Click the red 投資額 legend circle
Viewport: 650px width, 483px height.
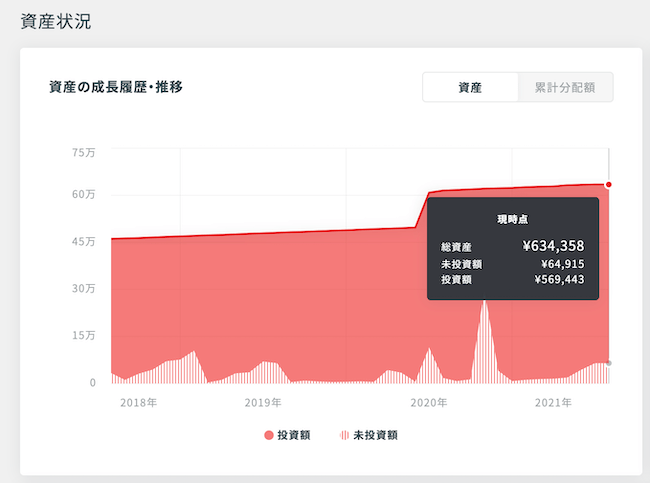point(269,435)
